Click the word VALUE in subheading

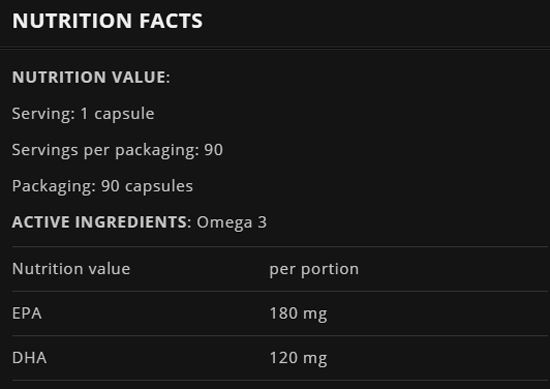[141, 77]
